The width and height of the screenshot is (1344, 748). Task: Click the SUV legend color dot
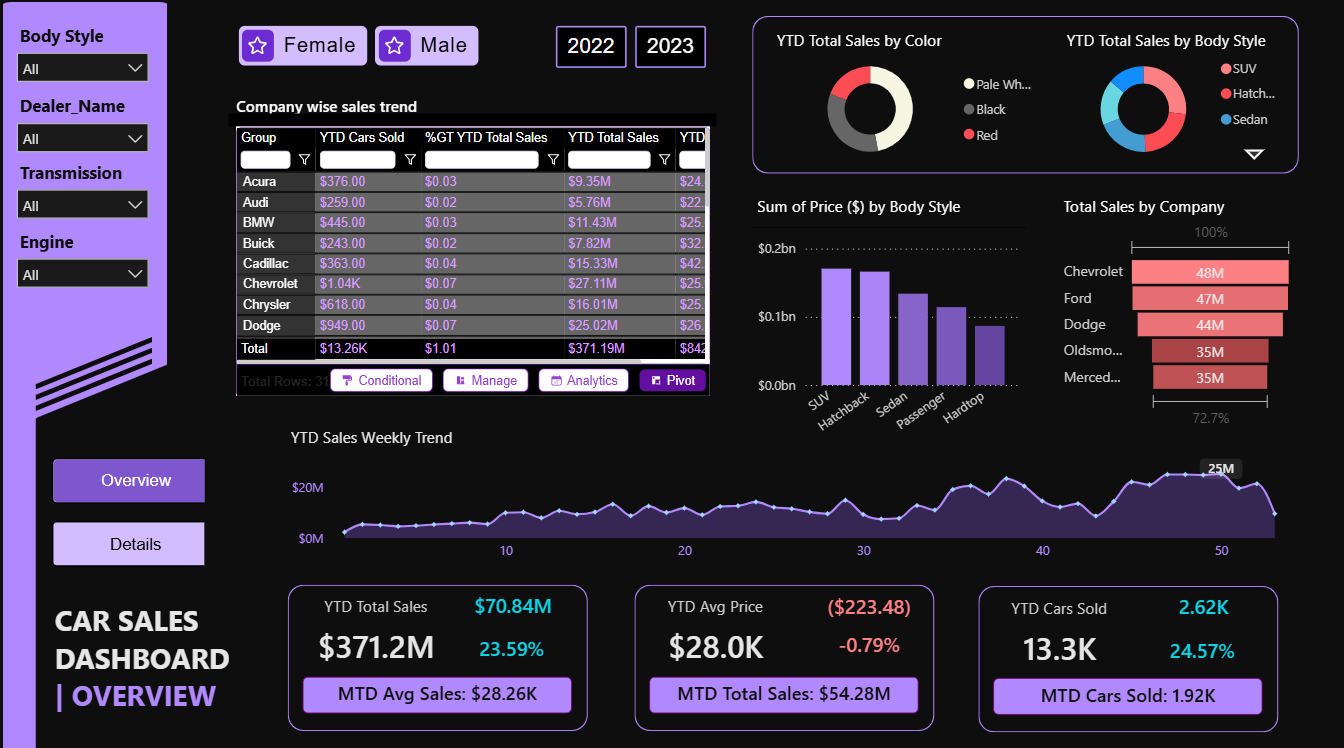click(1226, 69)
